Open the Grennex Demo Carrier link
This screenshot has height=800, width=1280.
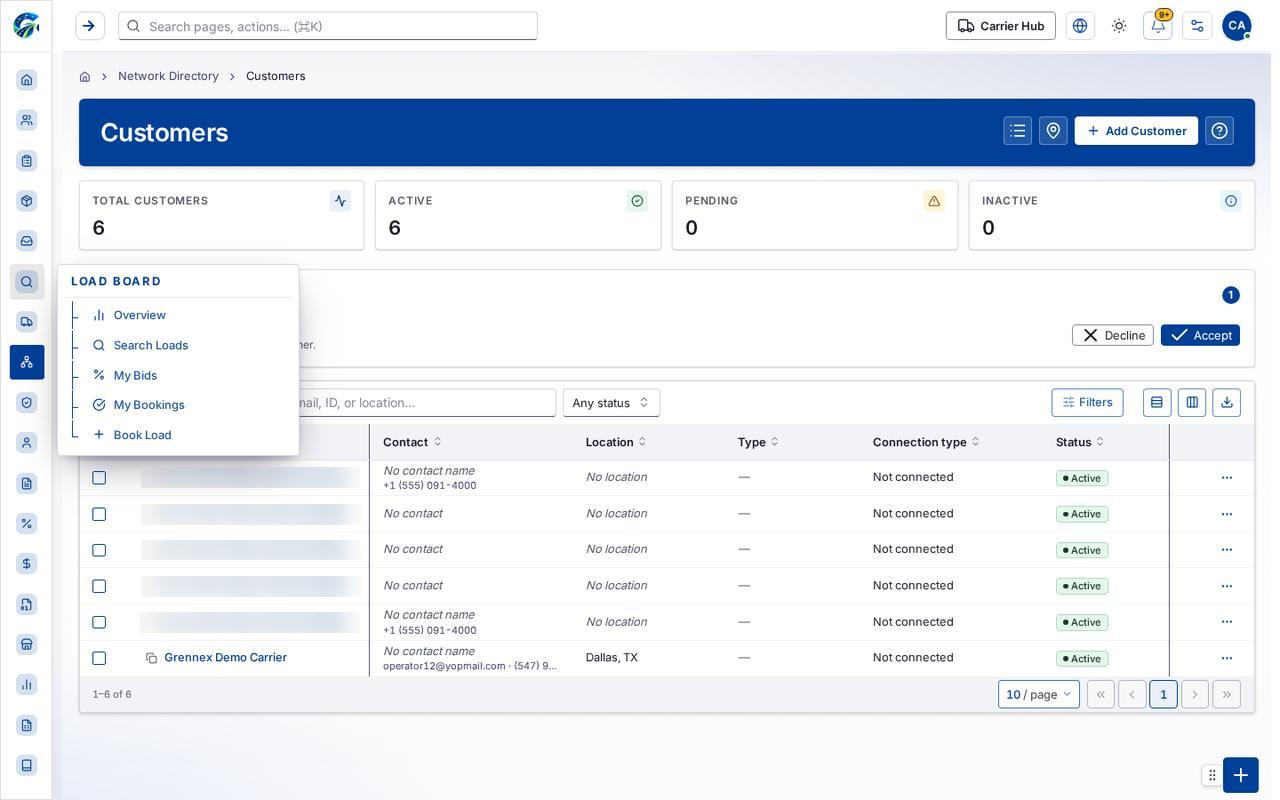(226, 658)
